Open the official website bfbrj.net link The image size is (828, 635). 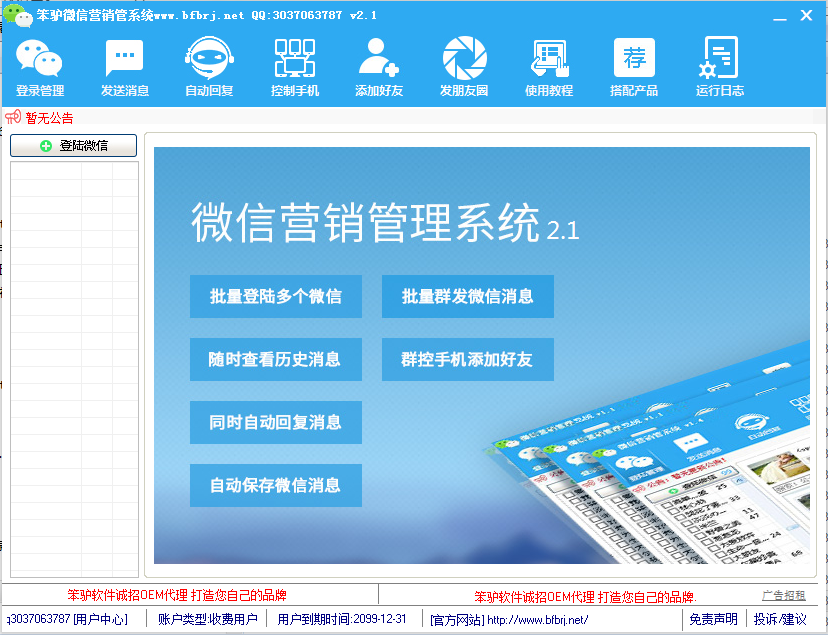[x=509, y=620]
